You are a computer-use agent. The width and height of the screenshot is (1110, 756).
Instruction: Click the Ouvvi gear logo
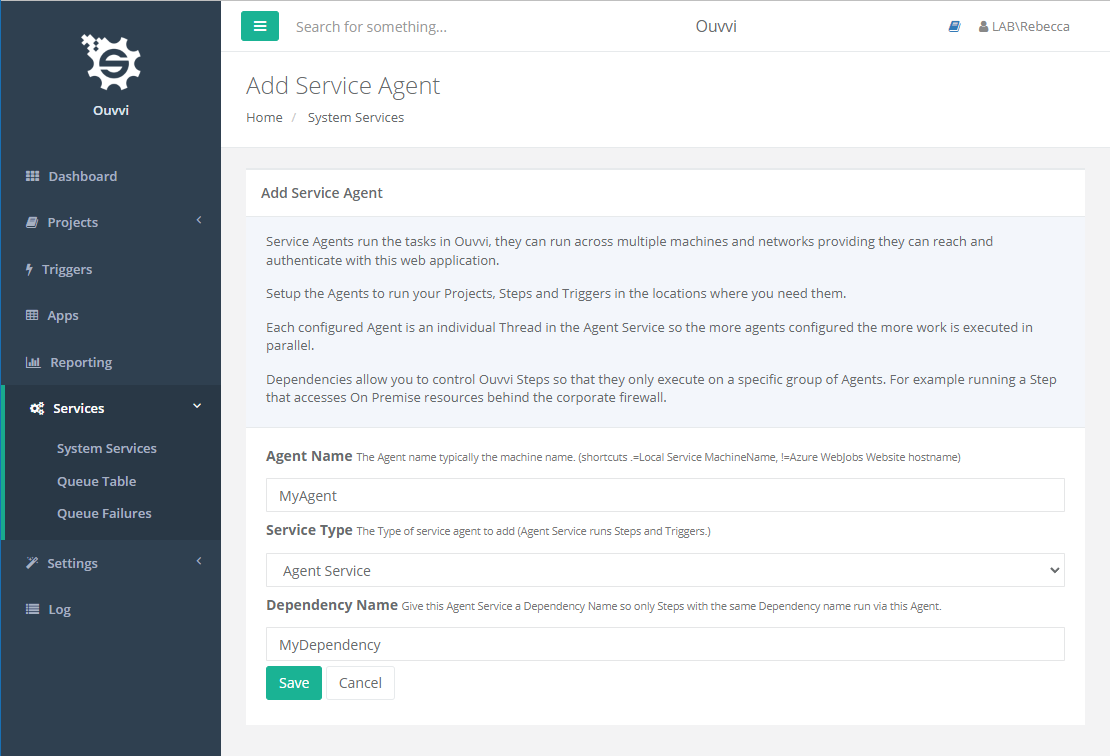[x=111, y=62]
